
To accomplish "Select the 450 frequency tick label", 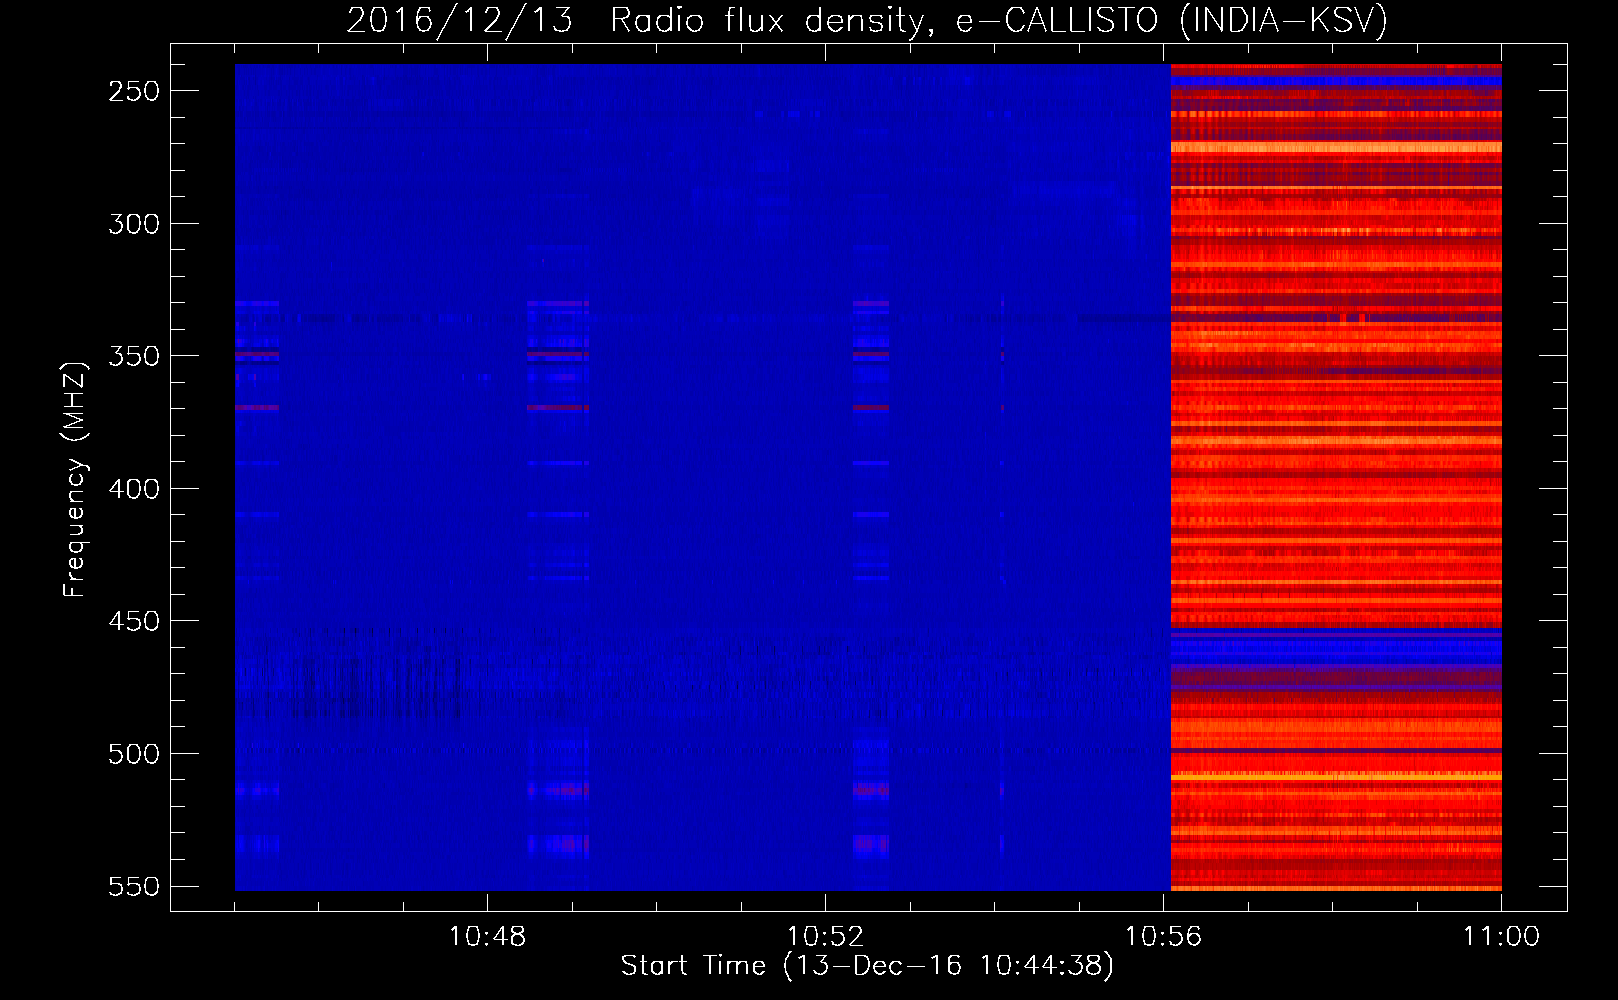I will (134, 622).
